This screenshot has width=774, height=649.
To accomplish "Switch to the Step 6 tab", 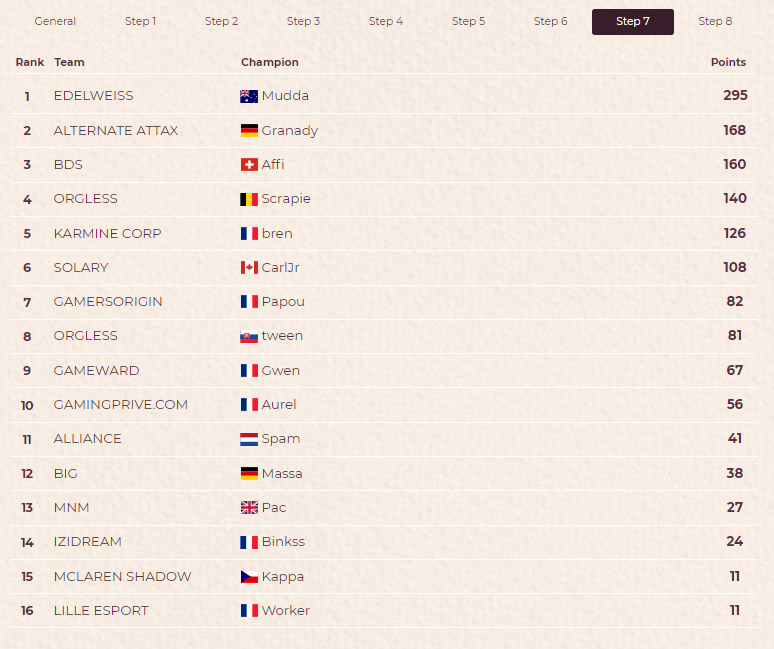I will [550, 21].
